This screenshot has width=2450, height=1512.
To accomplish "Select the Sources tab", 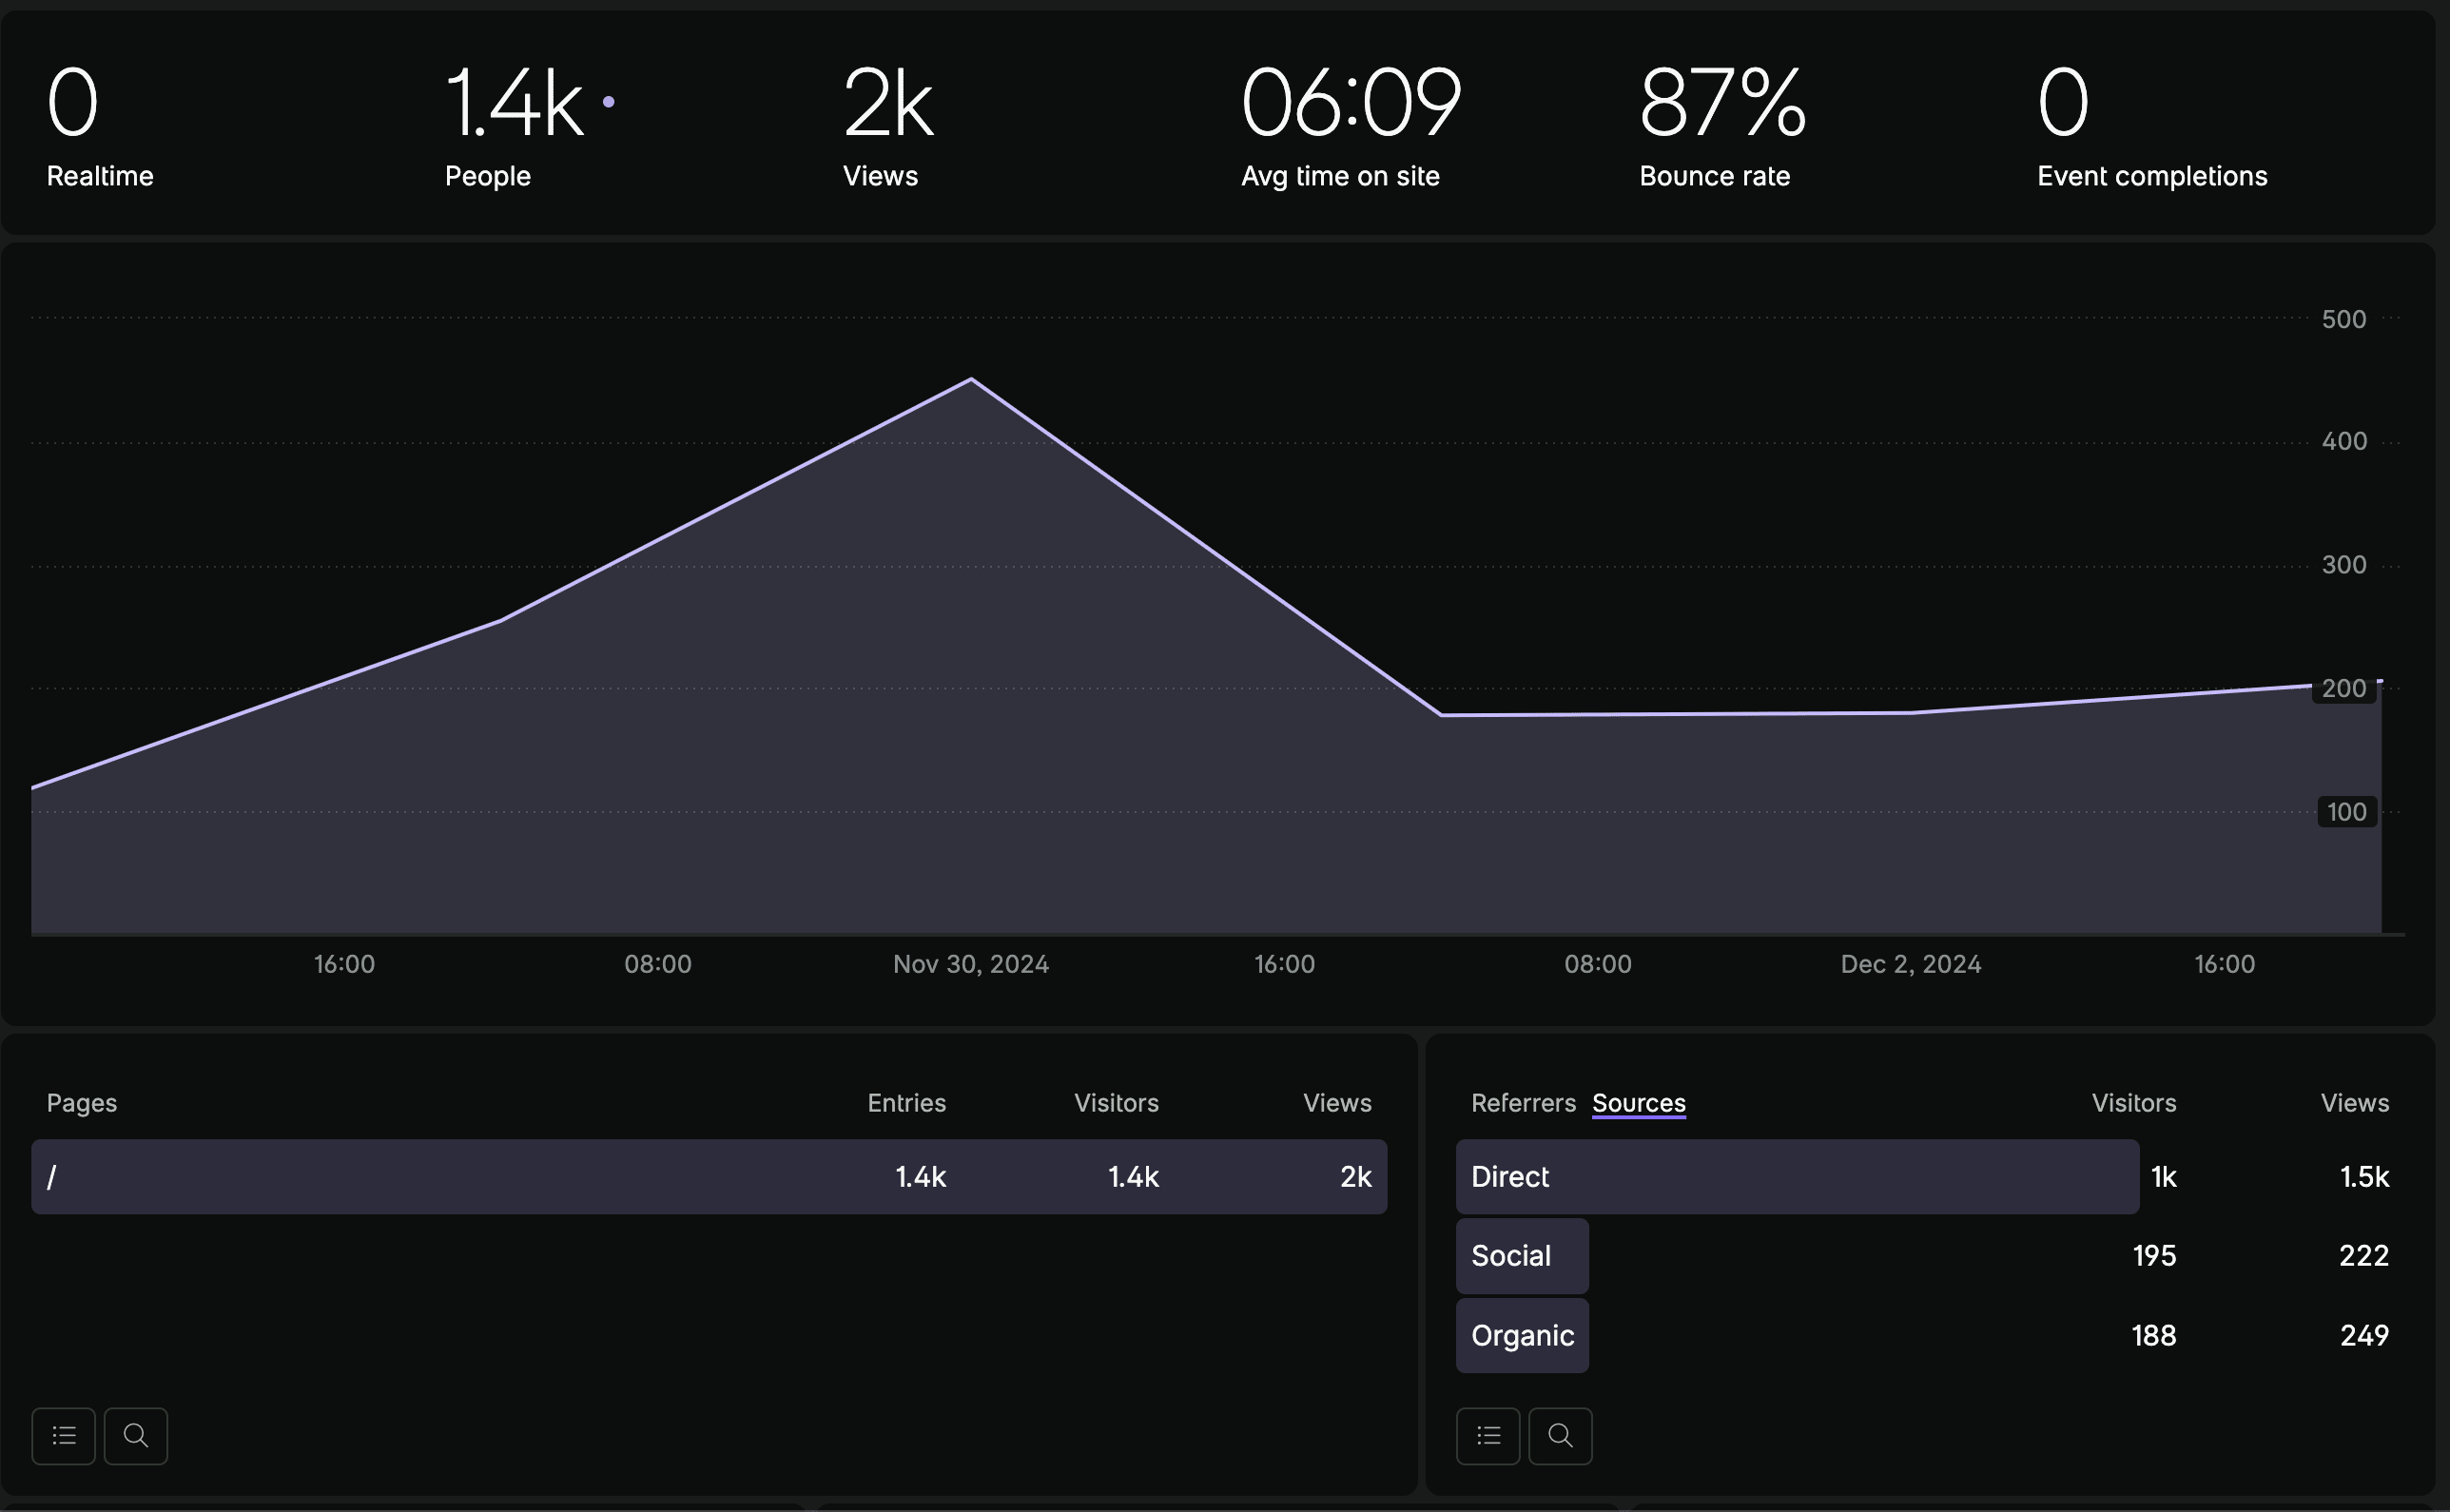I will pyautogui.click(x=1638, y=1103).
